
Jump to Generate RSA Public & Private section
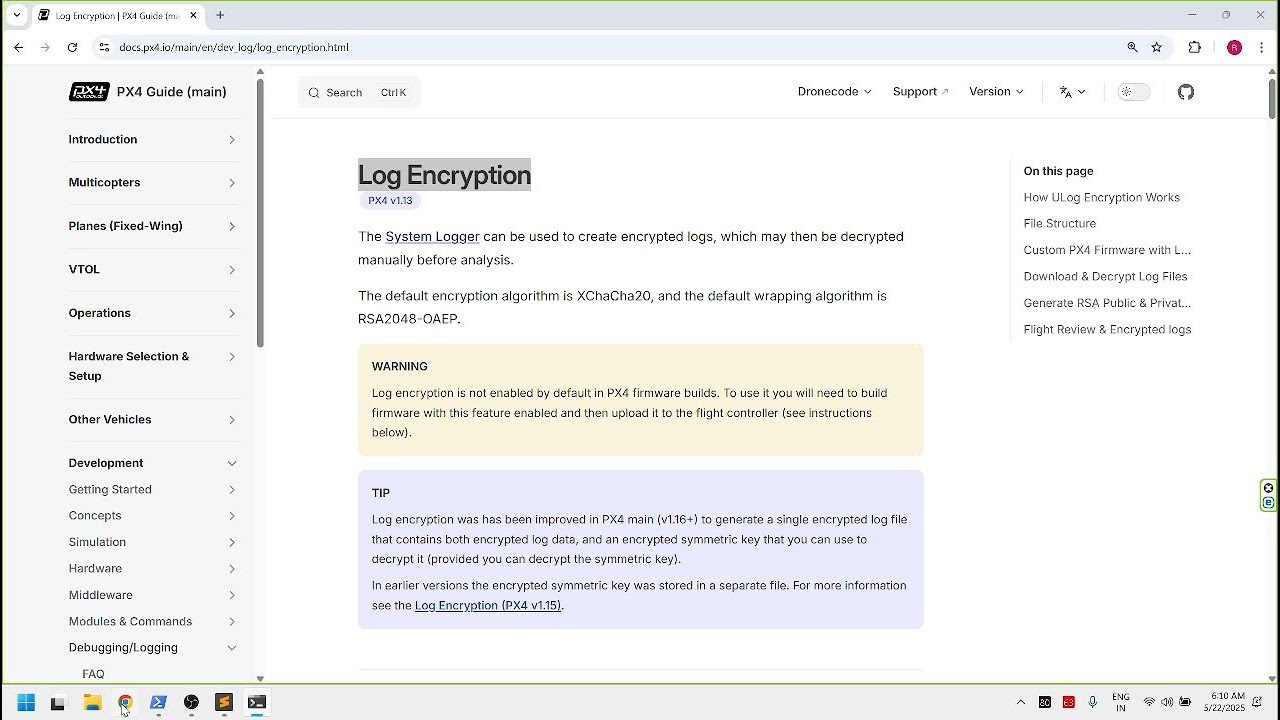pyautogui.click(x=1107, y=303)
